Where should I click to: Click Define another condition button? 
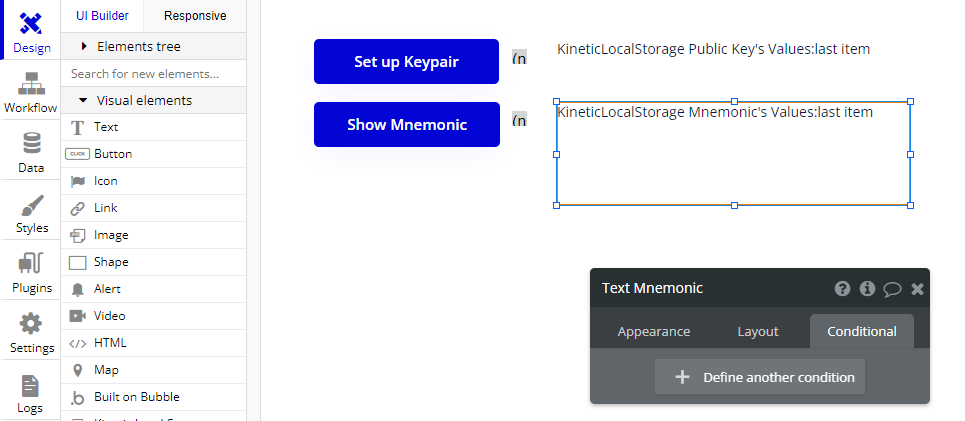[760, 377]
